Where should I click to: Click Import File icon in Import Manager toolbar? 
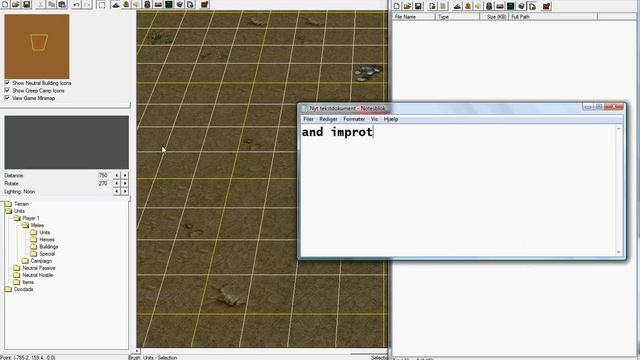tap(432, 6)
